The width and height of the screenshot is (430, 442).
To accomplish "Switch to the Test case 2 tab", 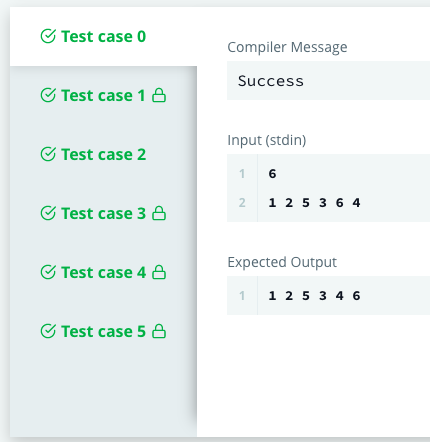I will point(103,154).
